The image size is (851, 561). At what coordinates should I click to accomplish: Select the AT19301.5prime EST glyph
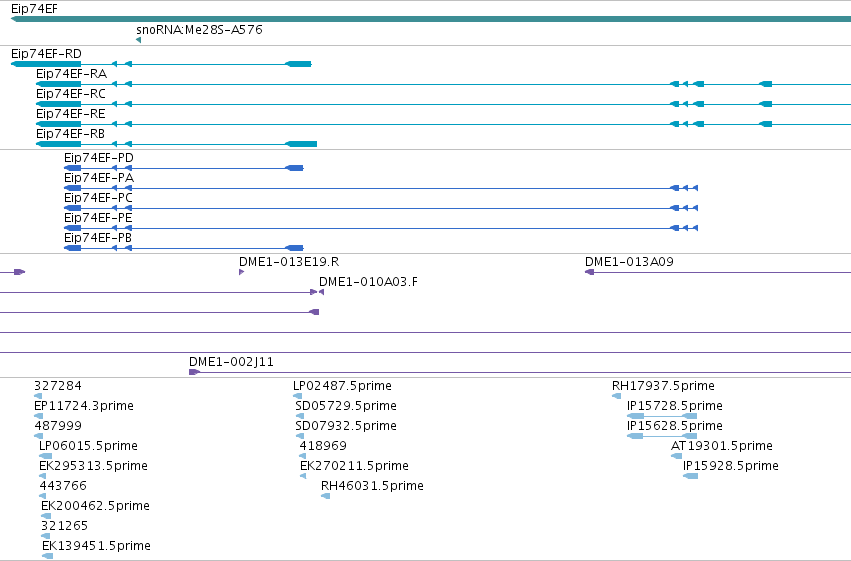[x=676, y=456]
